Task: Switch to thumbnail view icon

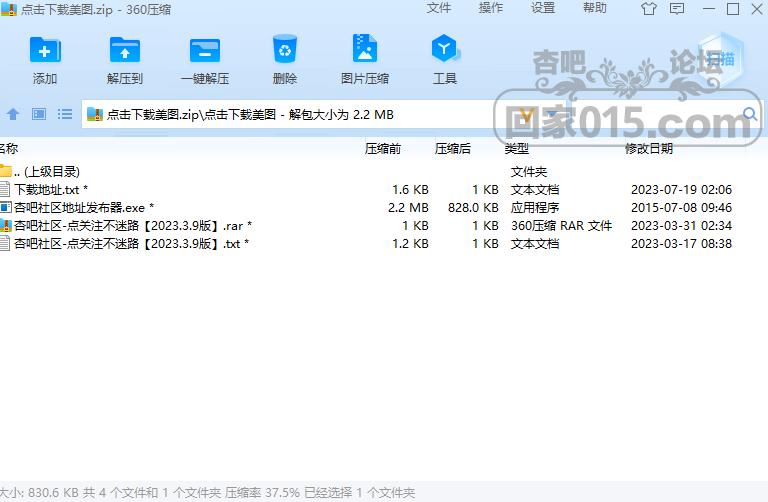Action: pyautogui.click(x=39, y=115)
